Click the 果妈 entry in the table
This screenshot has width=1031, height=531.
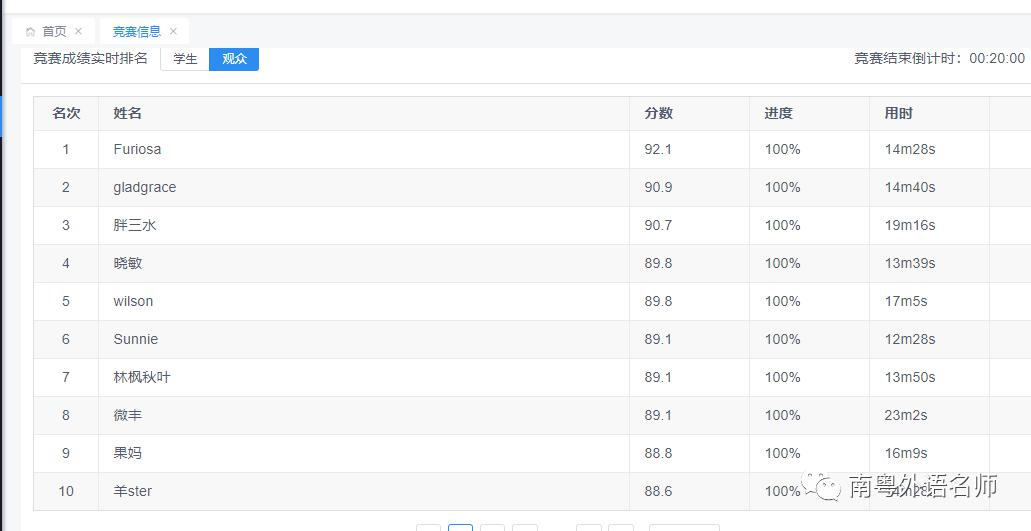(x=128, y=453)
